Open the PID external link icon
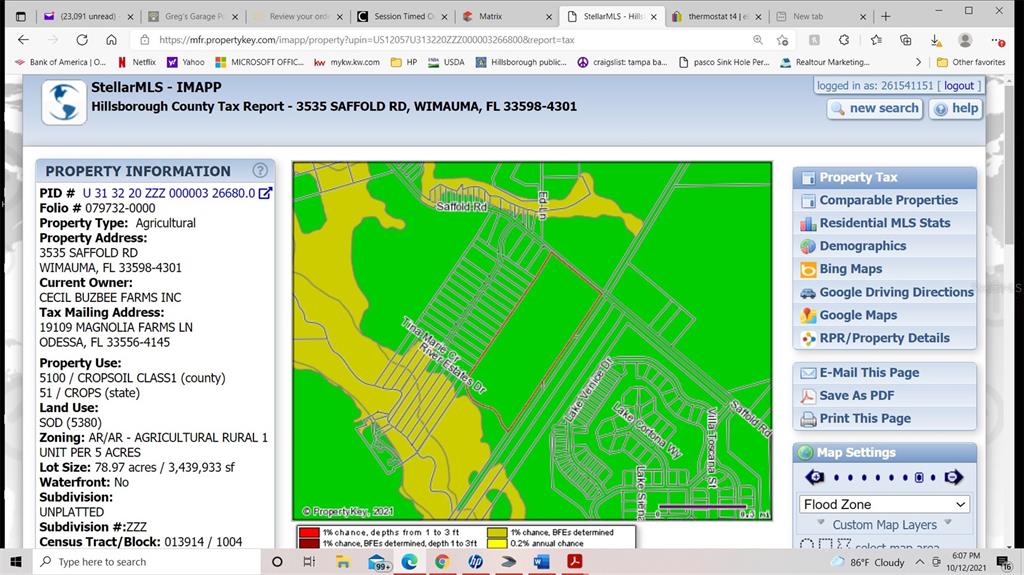The width and height of the screenshot is (1024, 575). pyautogui.click(x=266, y=193)
